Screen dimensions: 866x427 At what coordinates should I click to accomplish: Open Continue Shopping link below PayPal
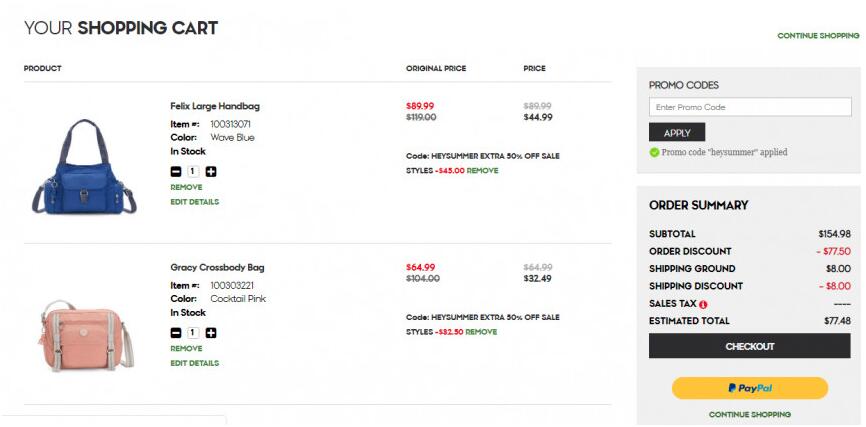pyautogui.click(x=749, y=414)
